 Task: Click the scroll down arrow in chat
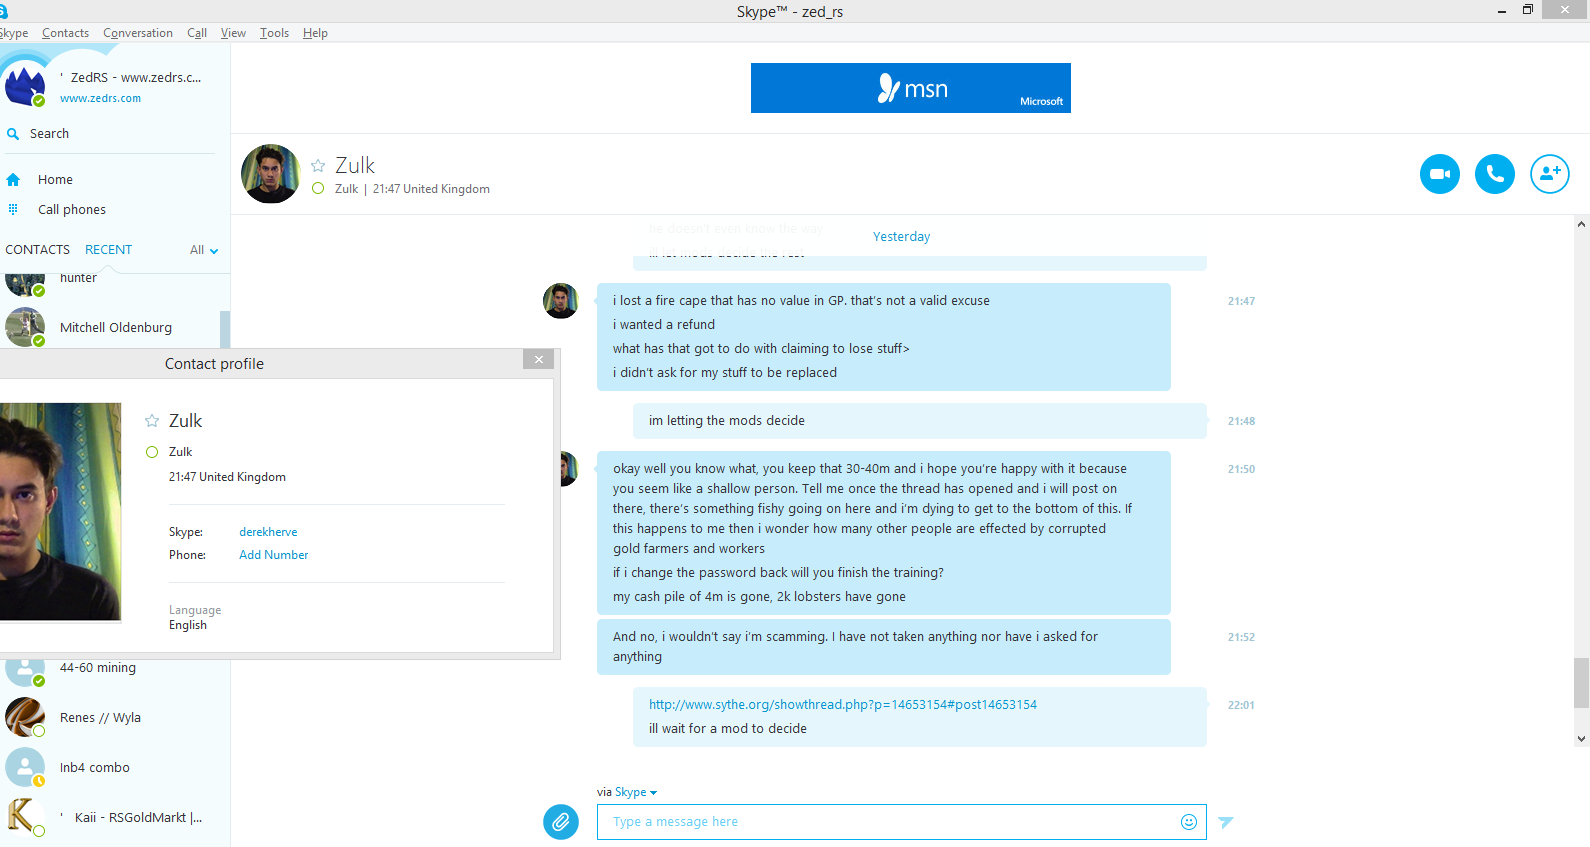(x=1581, y=739)
